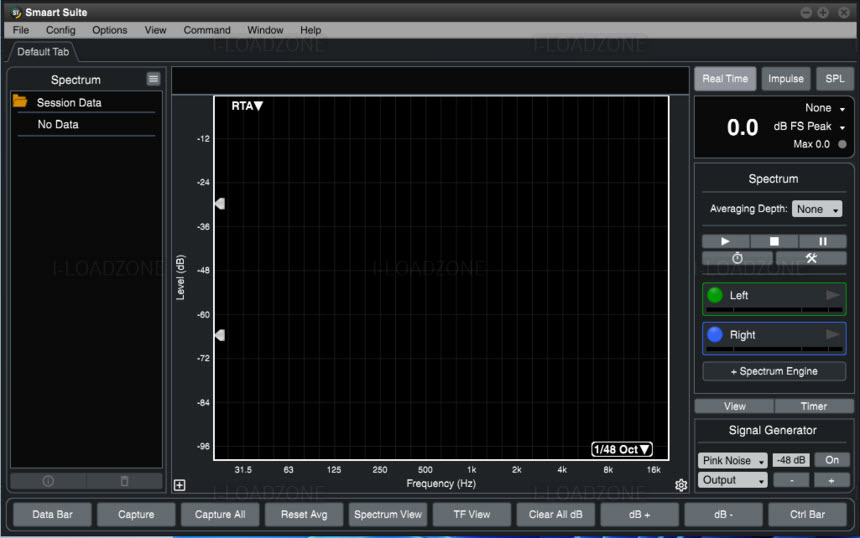Start measurement with the play button
Screen dimensions: 860x538
click(x=725, y=241)
